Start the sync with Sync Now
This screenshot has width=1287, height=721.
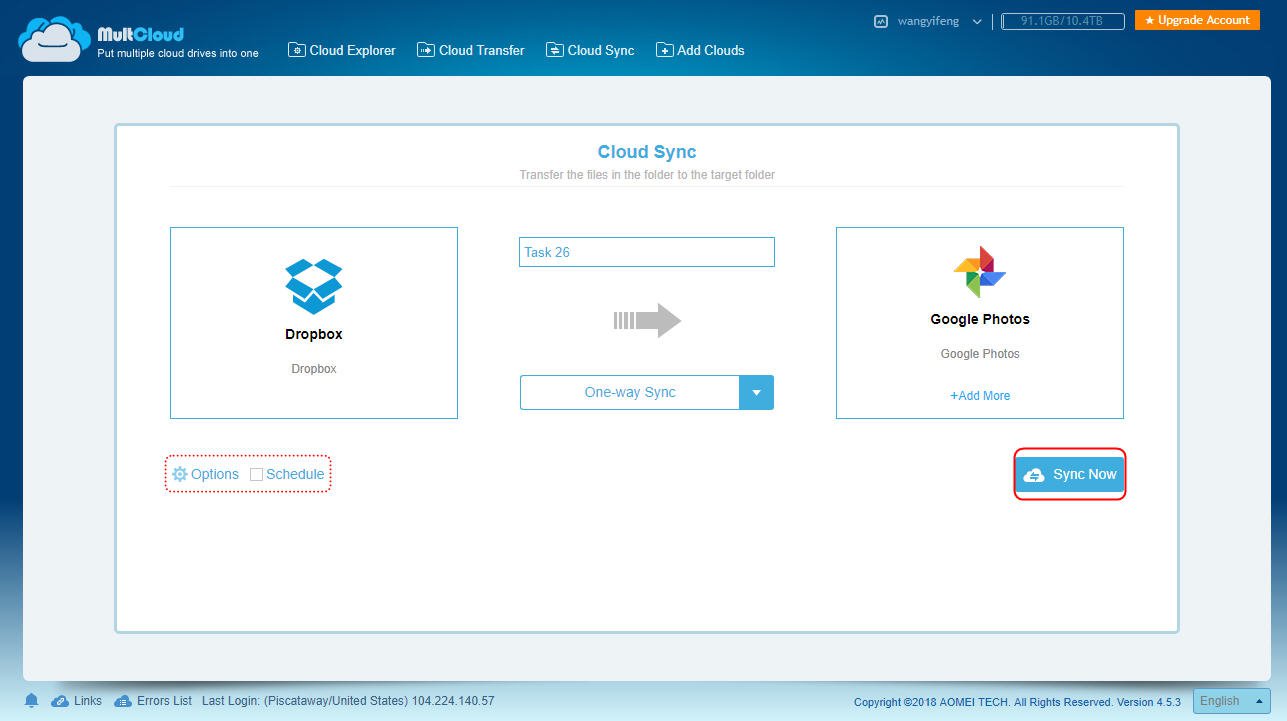point(1070,474)
